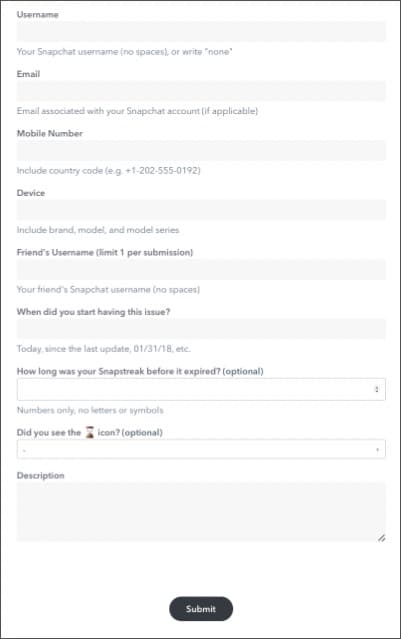The height and width of the screenshot is (639, 401).
Task: Open the hourglass icon answer dropdown
Action: tap(201, 449)
